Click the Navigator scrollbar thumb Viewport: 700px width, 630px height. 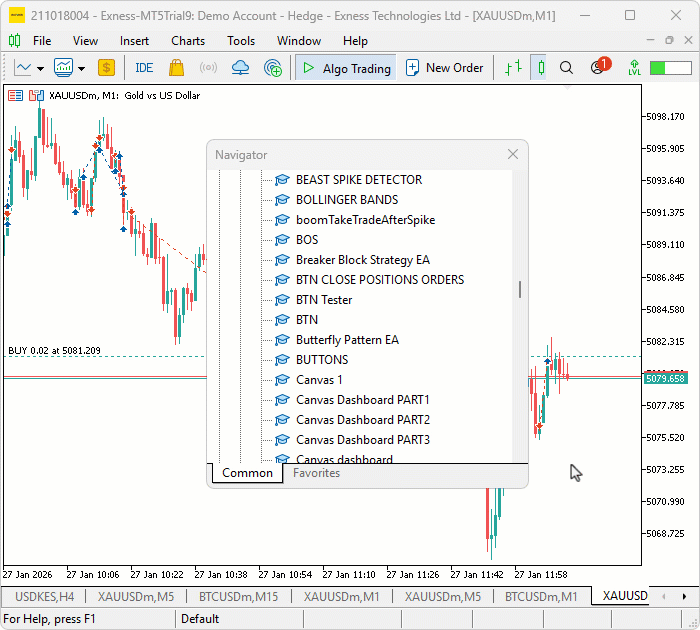point(520,290)
